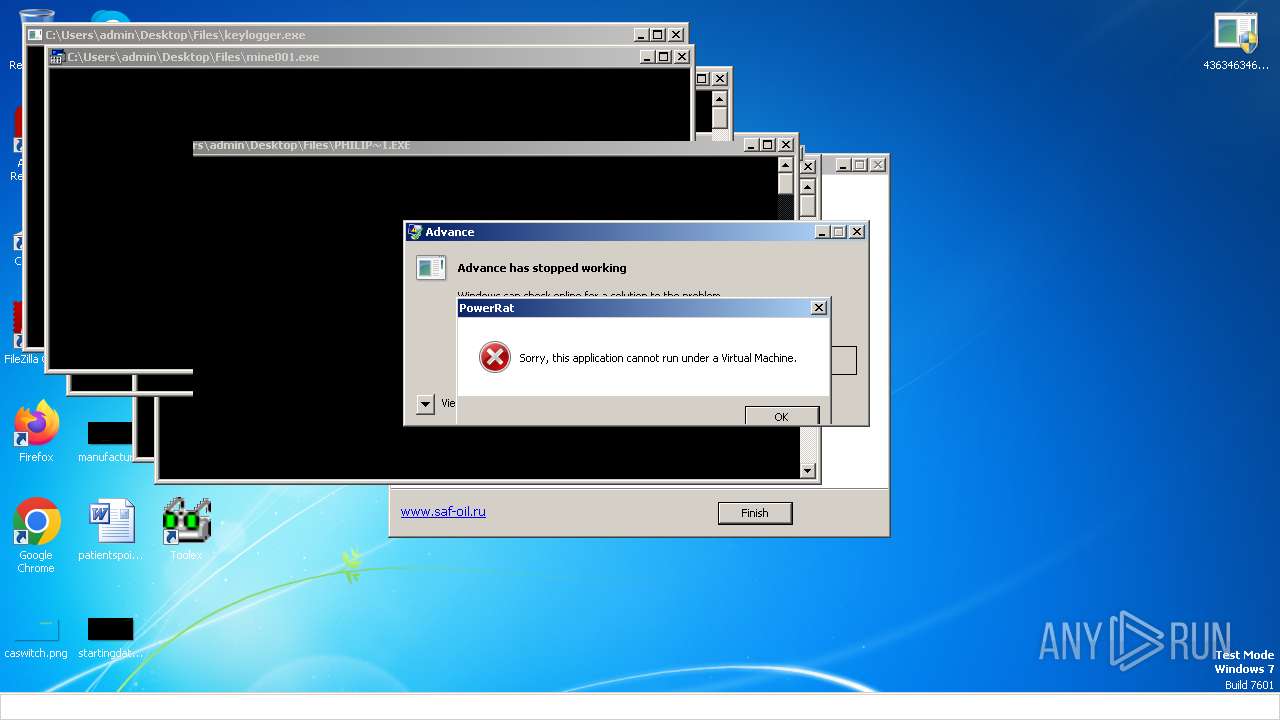The image size is (1280, 720).
Task: Open the Toolex desktop icon
Action: click(x=186, y=530)
